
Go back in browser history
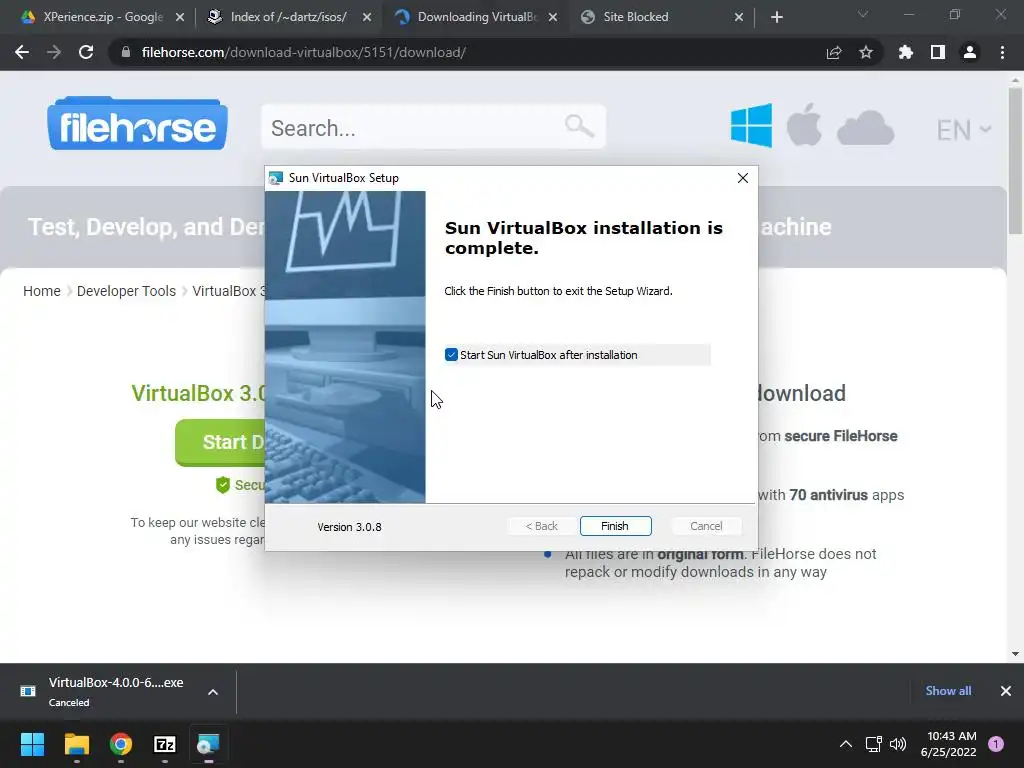(x=22, y=52)
